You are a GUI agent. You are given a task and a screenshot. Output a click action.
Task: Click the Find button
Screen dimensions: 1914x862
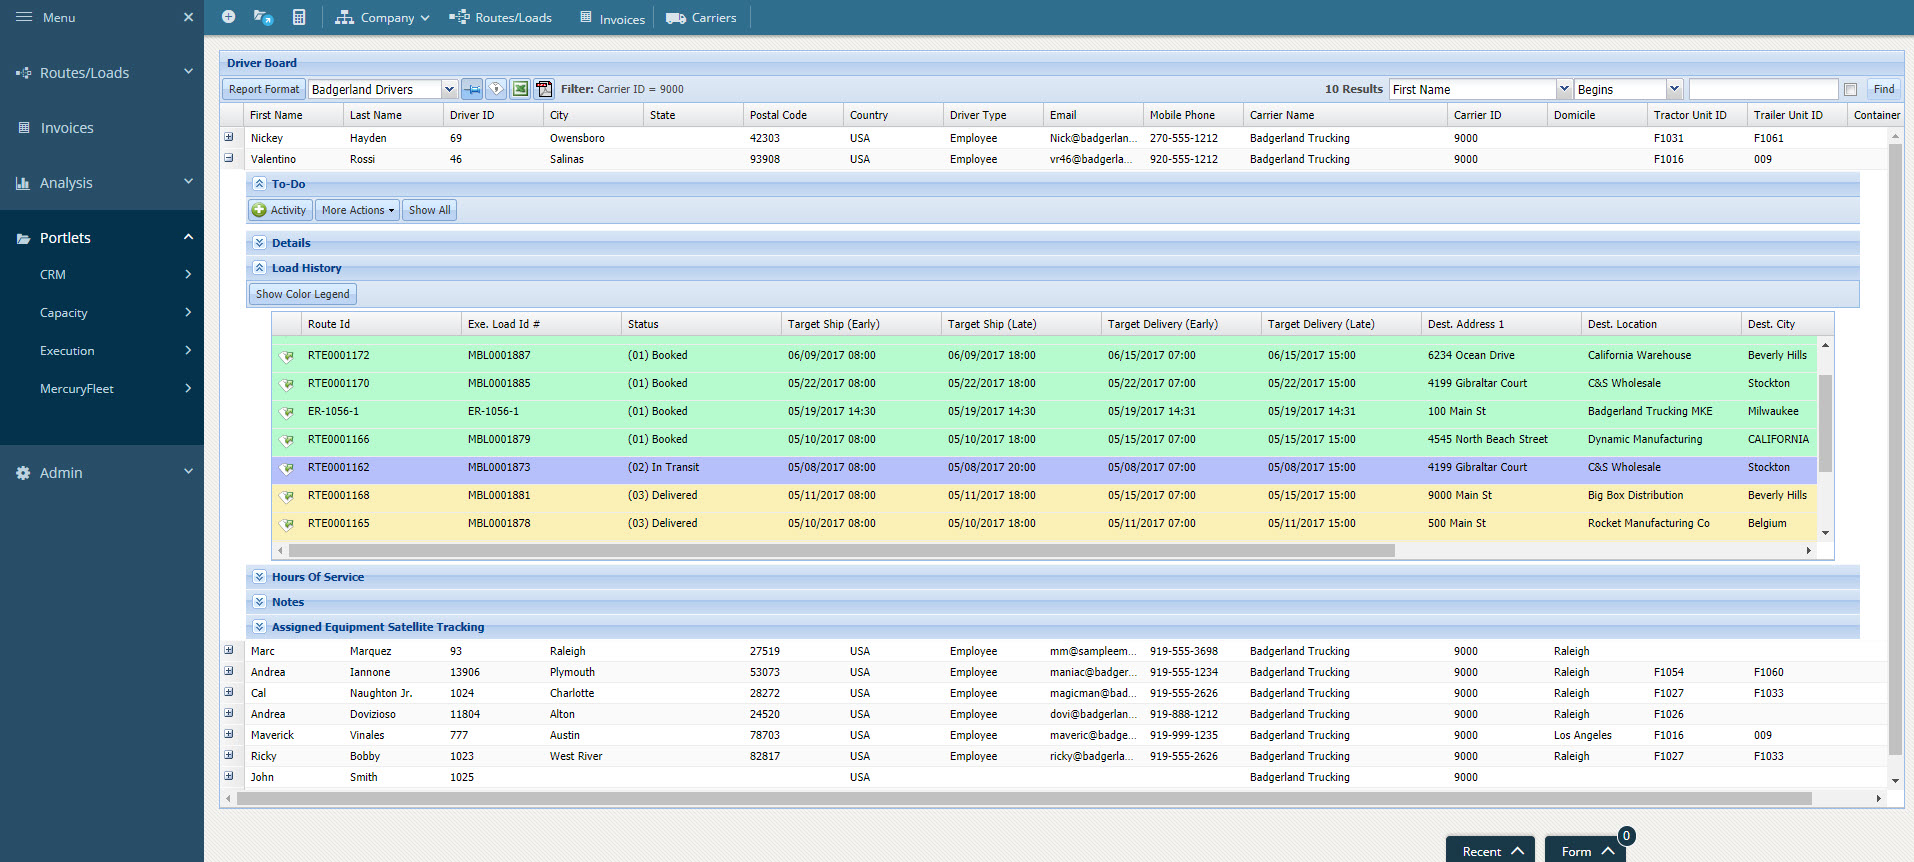pyautogui.click(x=1883, y=89)
